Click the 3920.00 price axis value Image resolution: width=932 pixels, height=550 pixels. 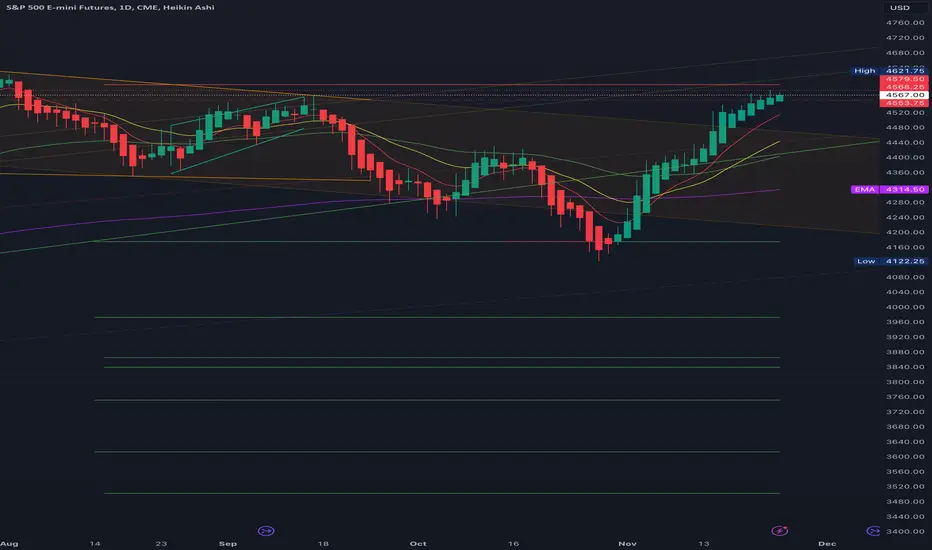(x=905, y=337)
